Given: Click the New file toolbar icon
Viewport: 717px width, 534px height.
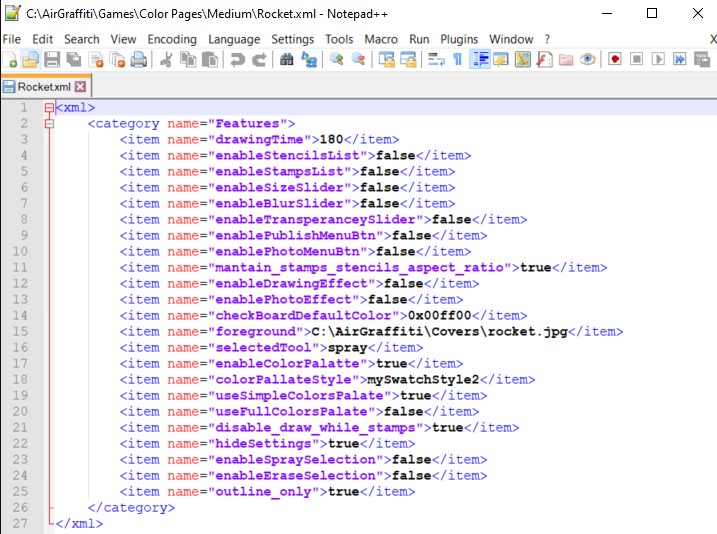Looking at the screenshot, I should point(10,59).
